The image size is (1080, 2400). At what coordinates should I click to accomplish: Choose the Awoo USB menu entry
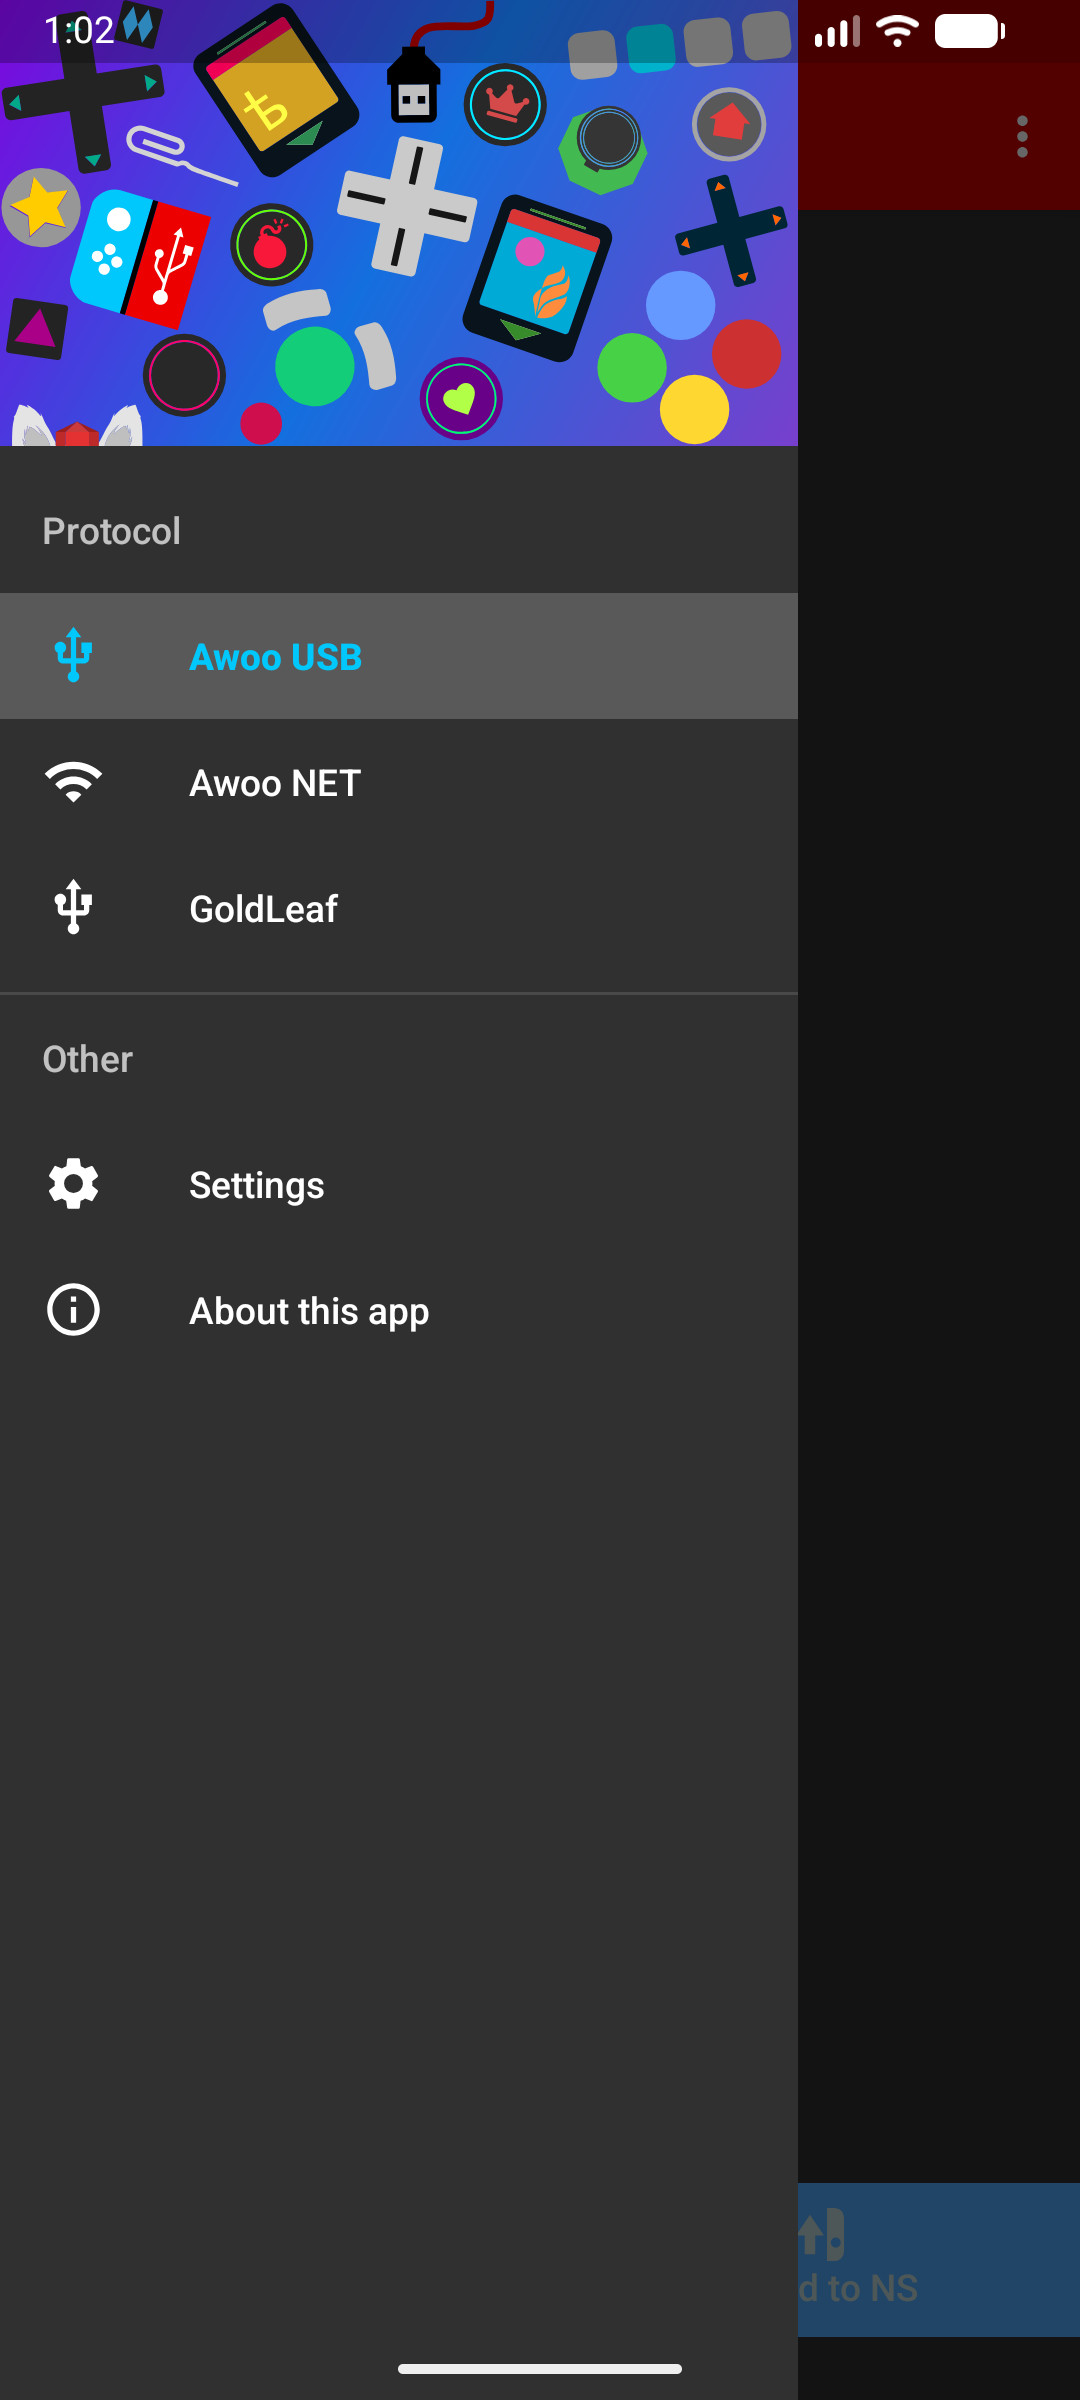pyautogui.click(x=399, y=656)
